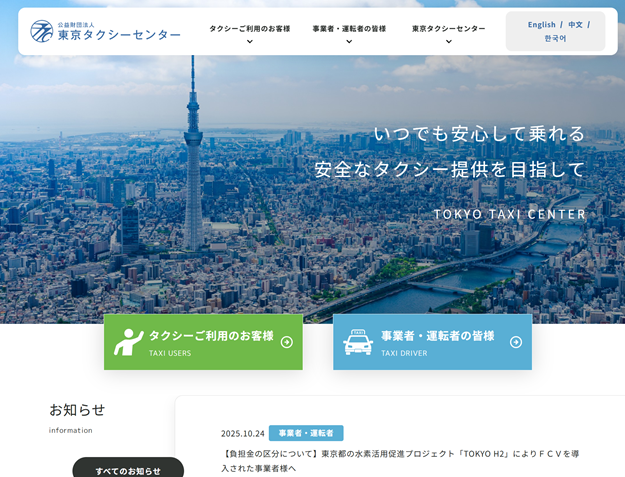Switch site language to 한국어
Screen dimensions: 625x477
[x=555, y=38]
